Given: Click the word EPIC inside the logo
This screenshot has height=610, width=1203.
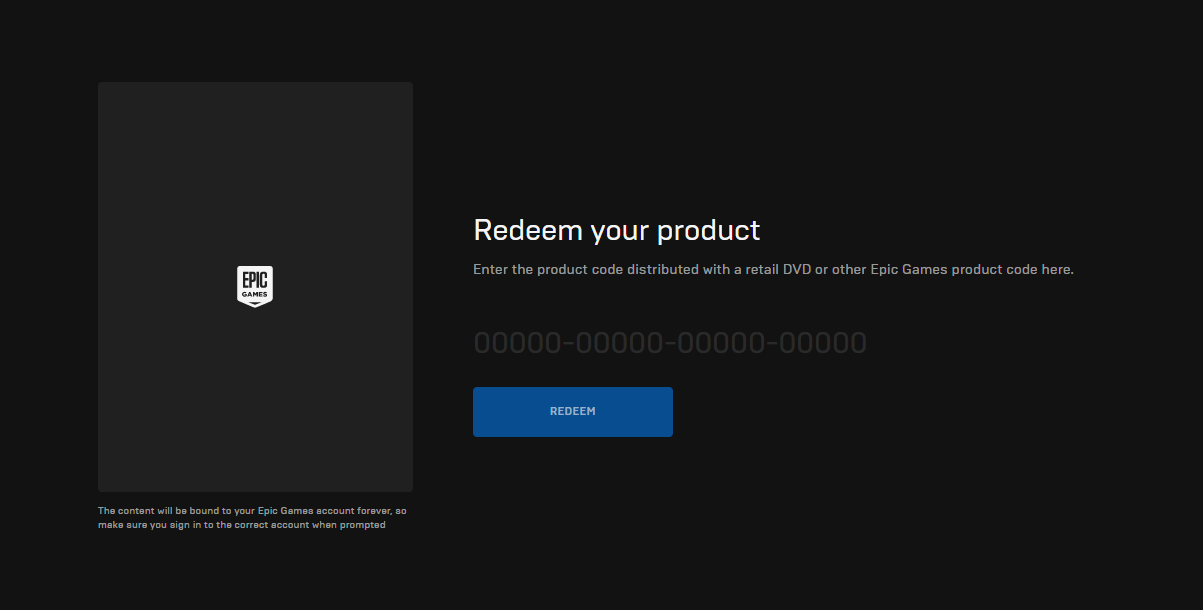Looking at the screenshot, I should [255, 280].
